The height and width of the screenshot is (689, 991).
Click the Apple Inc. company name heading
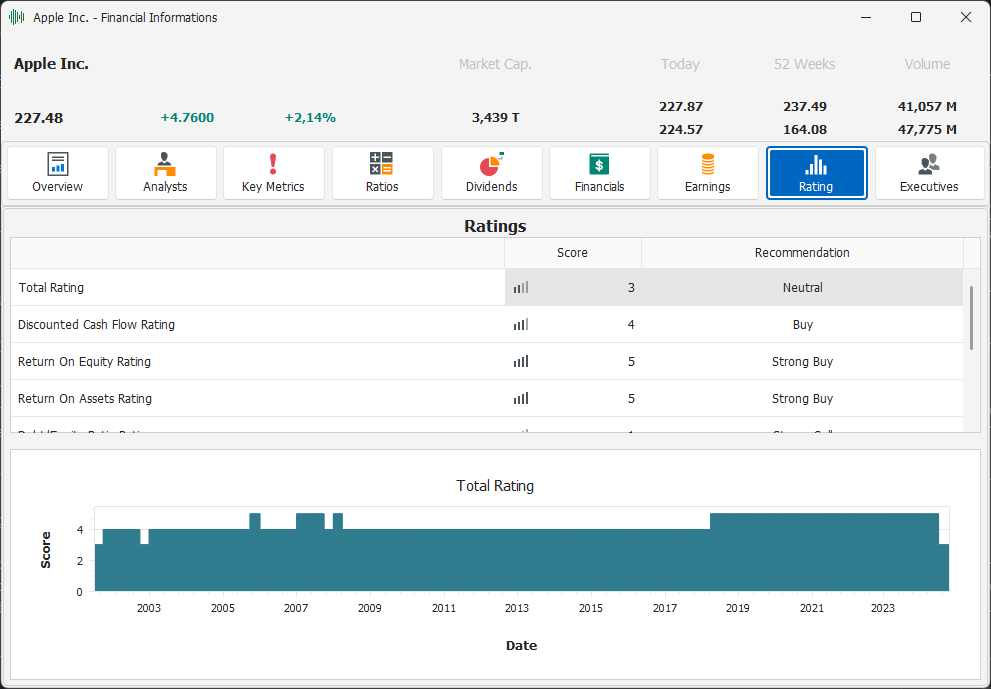(x=51, y=64)
